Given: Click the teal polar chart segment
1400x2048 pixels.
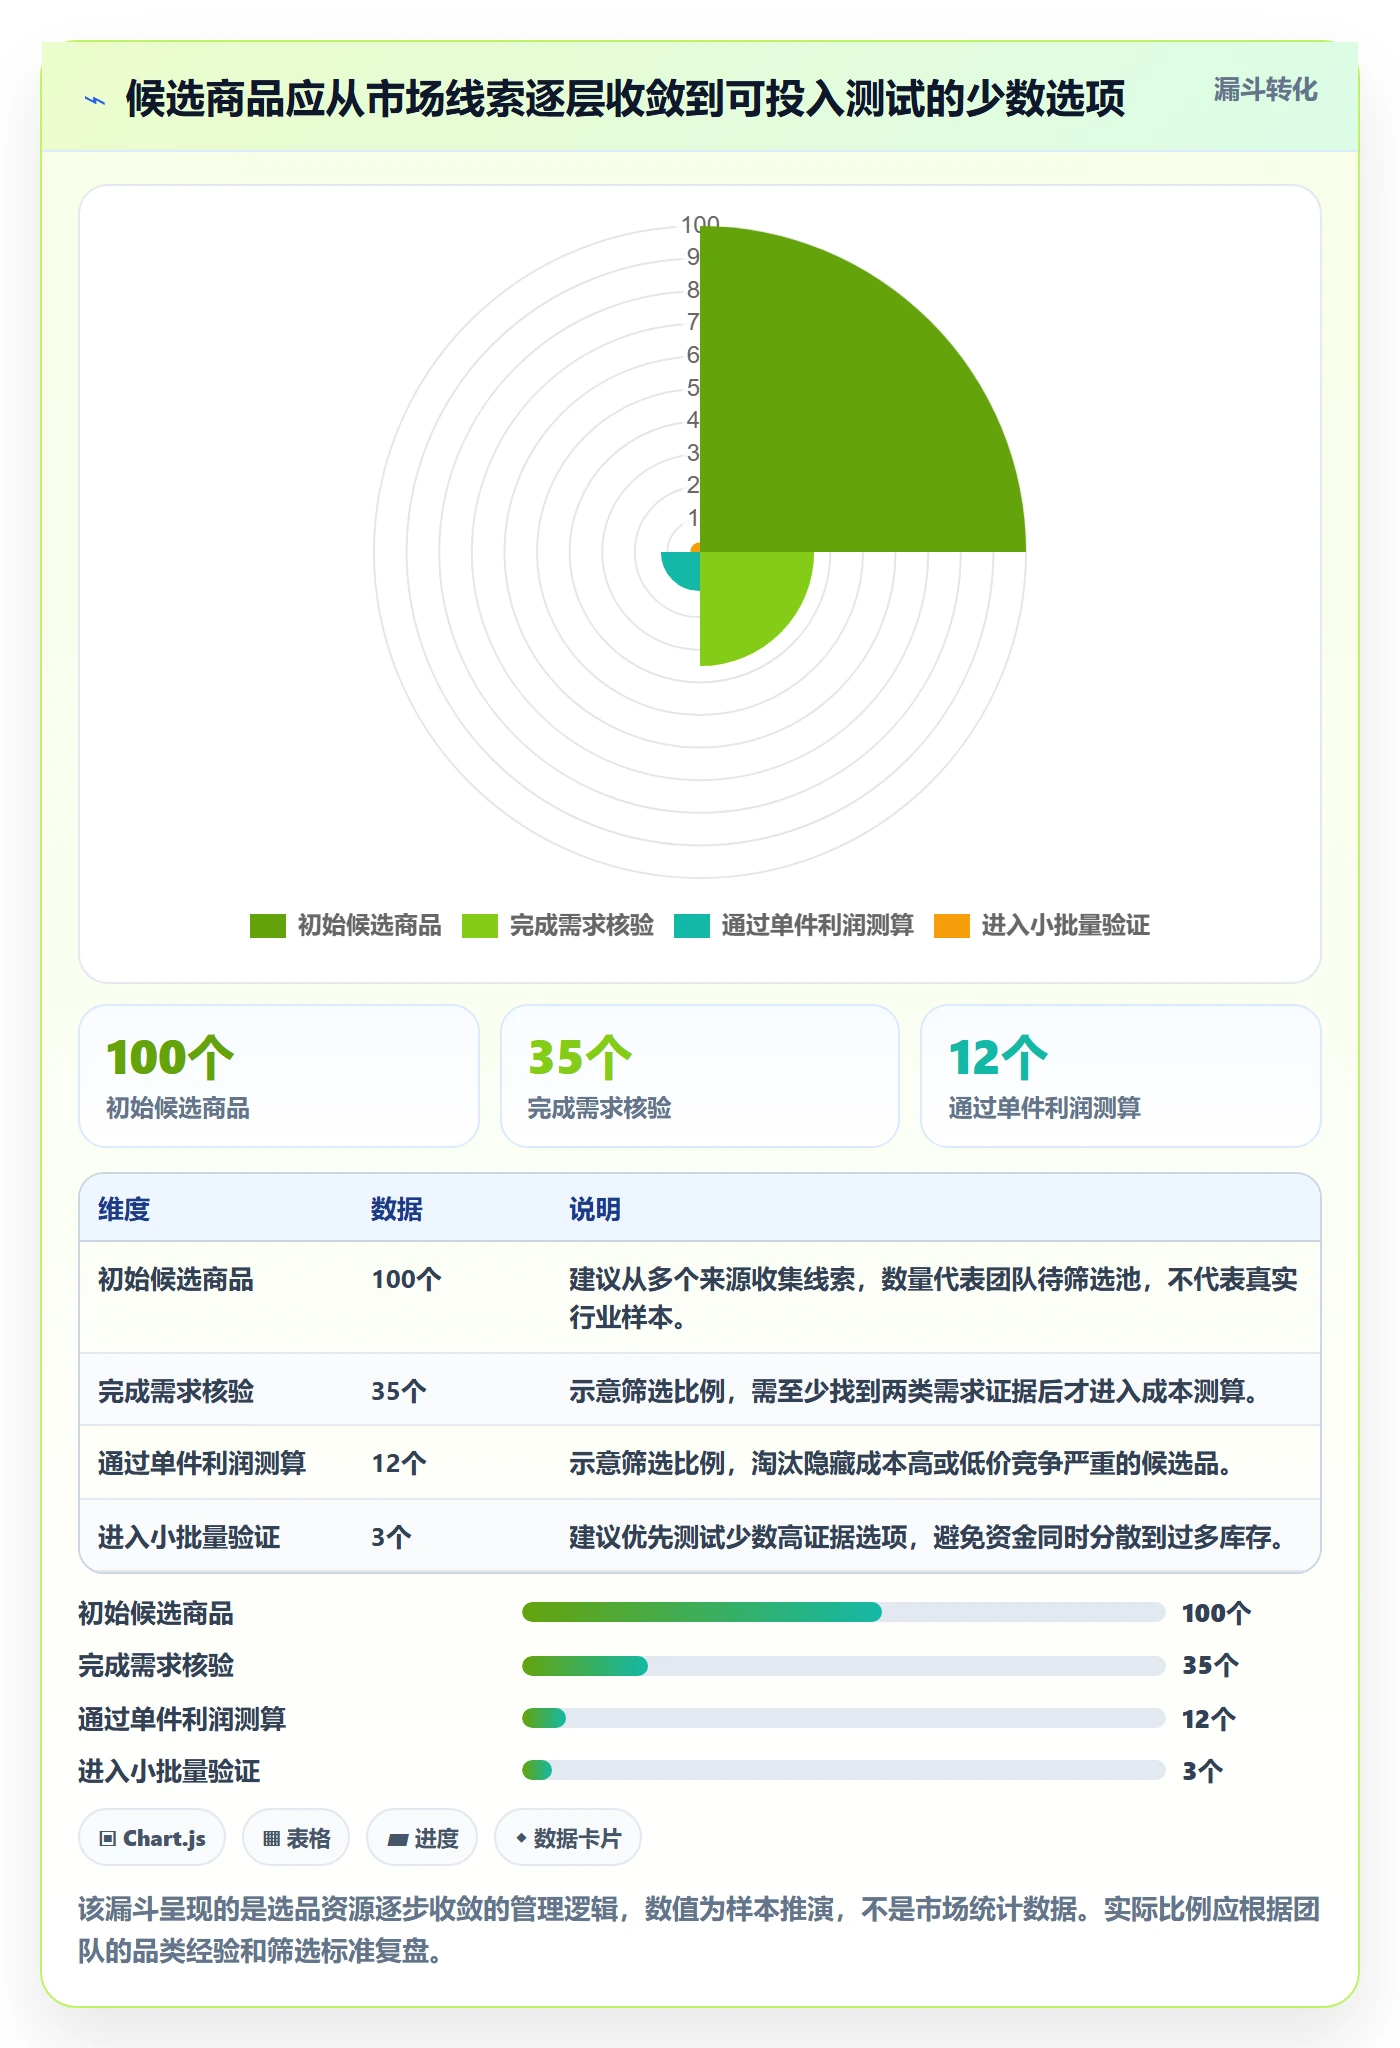Looking at the screenshot, I should (684, 568).
